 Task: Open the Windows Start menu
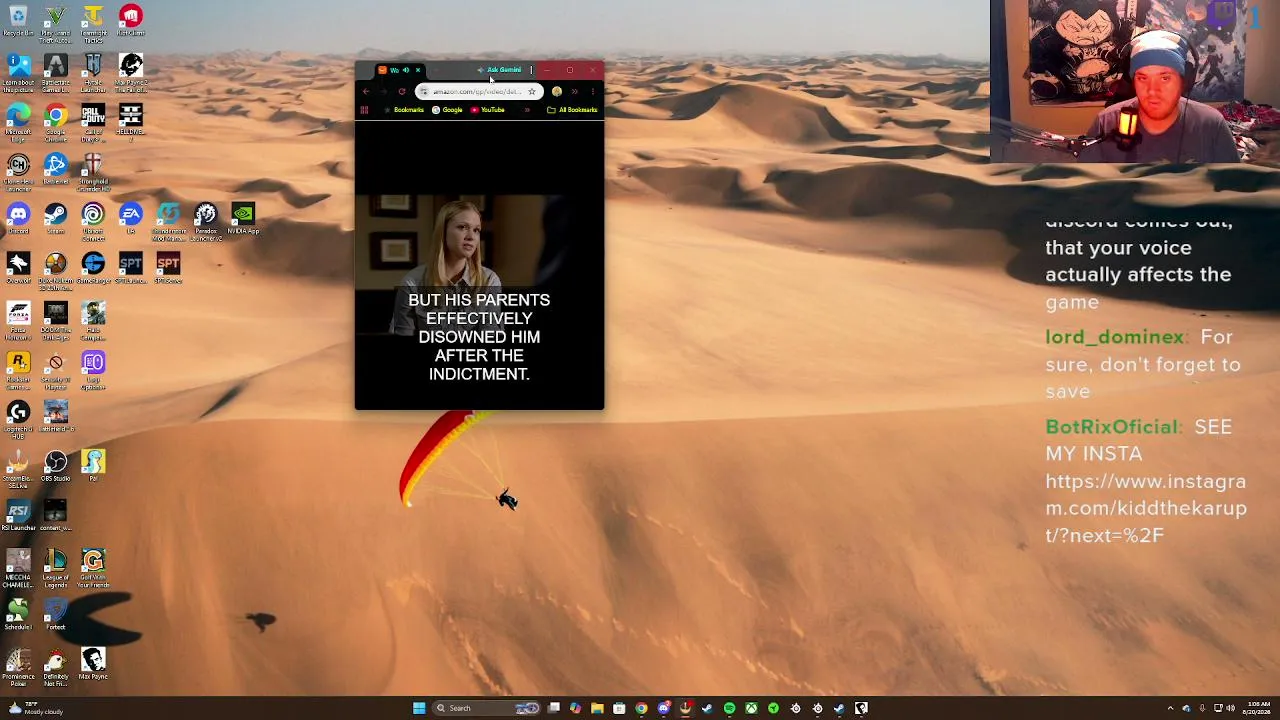419,708
